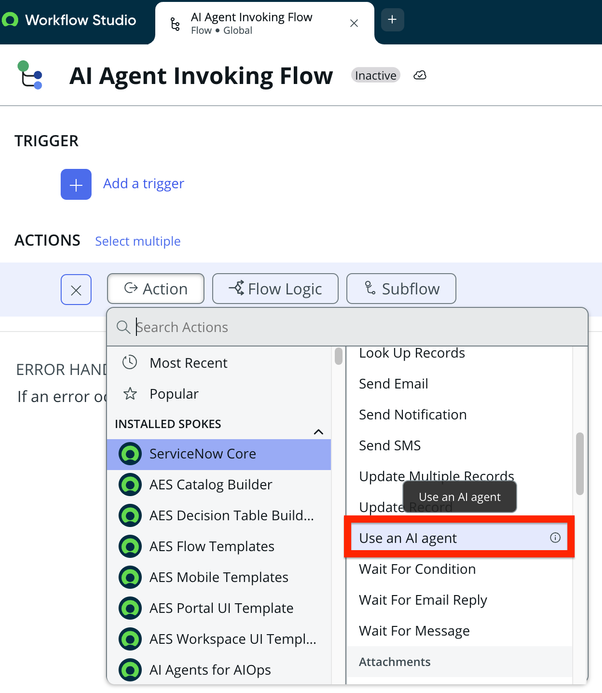Select AES Mobile Templates spoke
The height and width of the screenshot is (693, 602).
[x=219, y=578]
